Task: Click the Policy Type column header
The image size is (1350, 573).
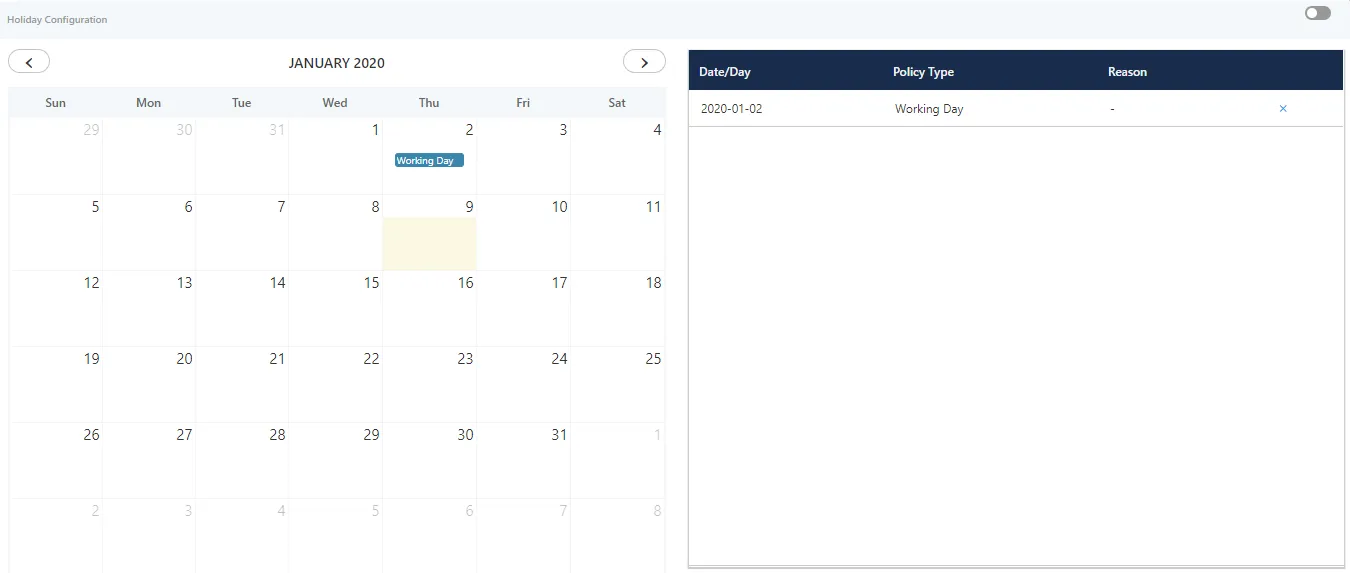Action: (x=923, y=72)
